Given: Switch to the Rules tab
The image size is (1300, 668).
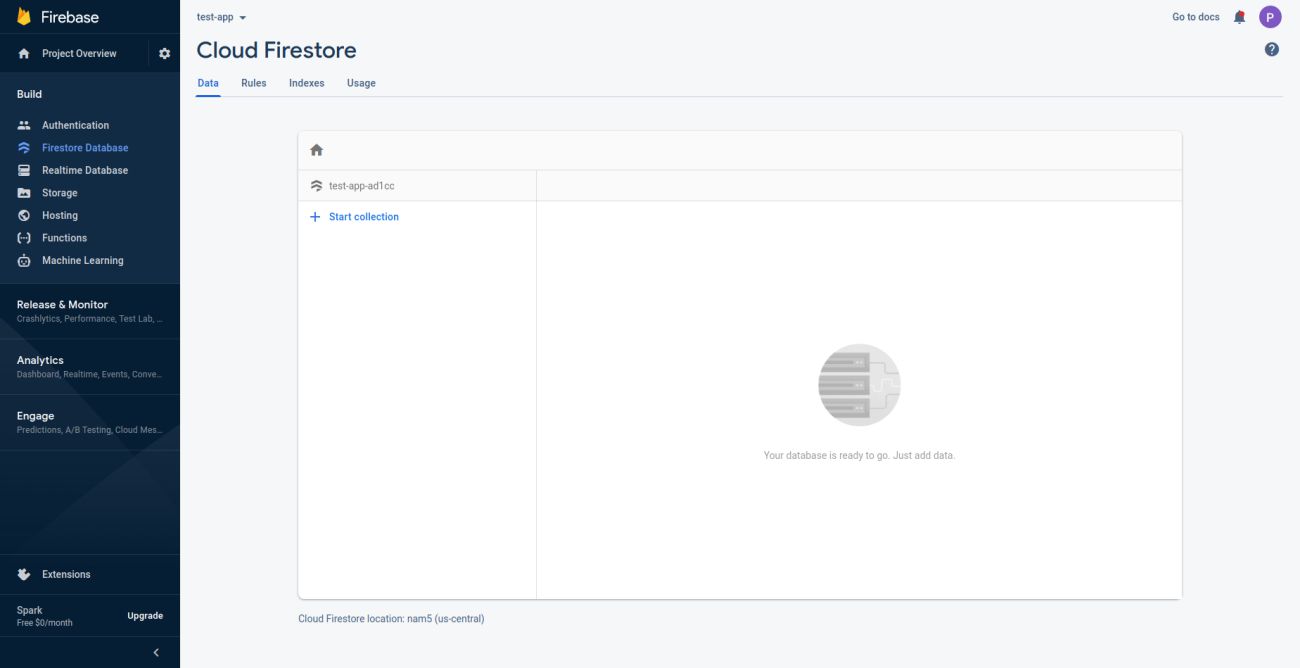Looking at the screenshot, I should [253, 82].
